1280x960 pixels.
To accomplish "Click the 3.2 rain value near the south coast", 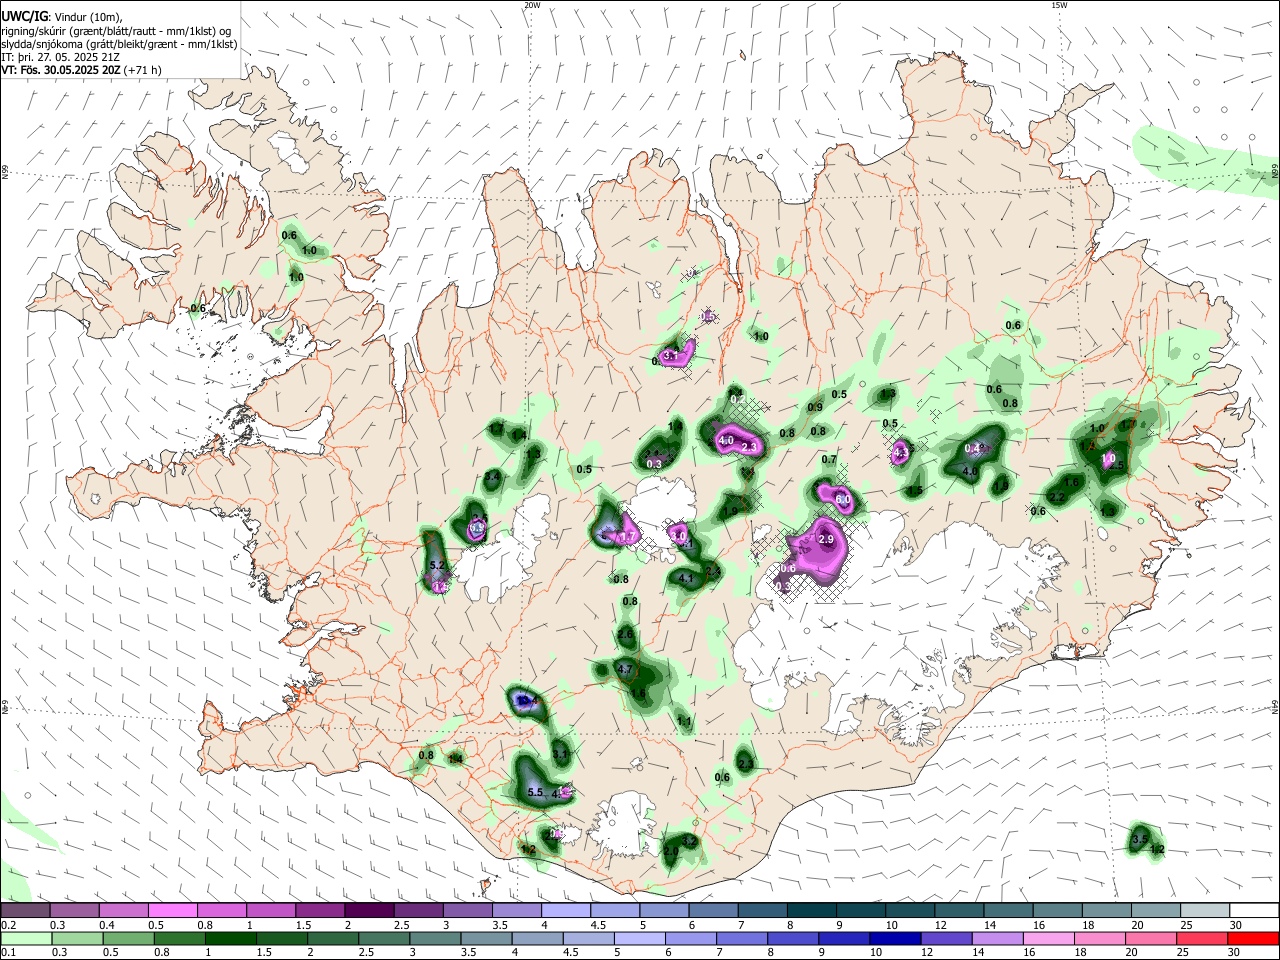I will [x=689, y=841].
